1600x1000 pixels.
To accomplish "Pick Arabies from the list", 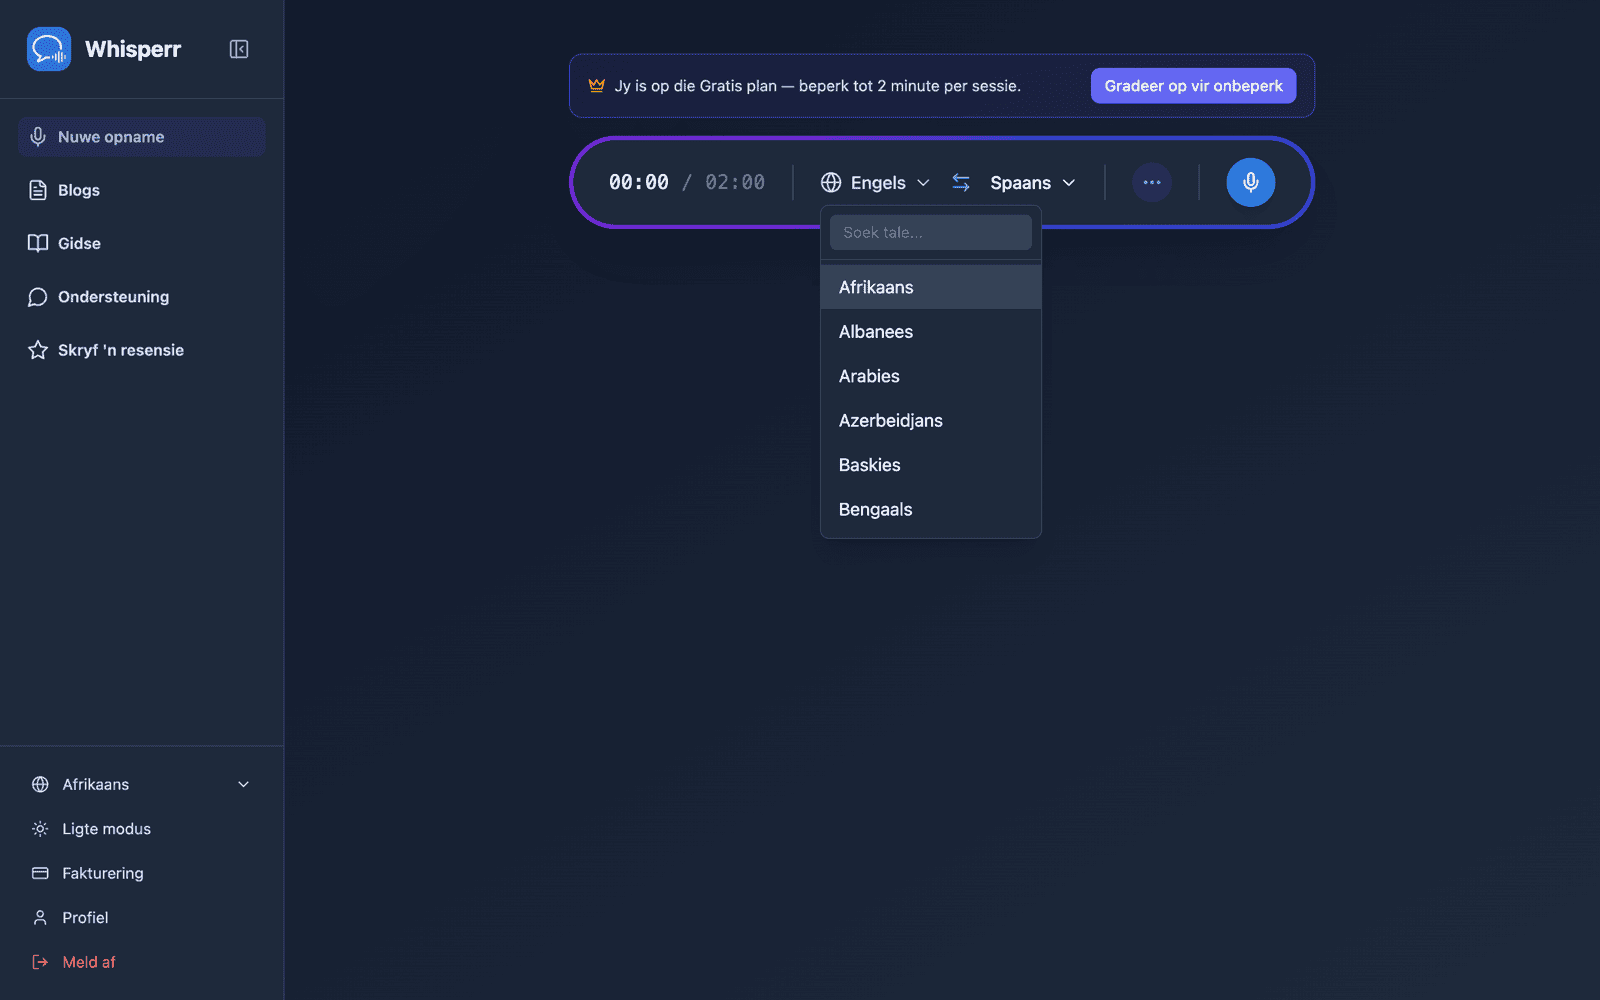I will tap(931, 376).
